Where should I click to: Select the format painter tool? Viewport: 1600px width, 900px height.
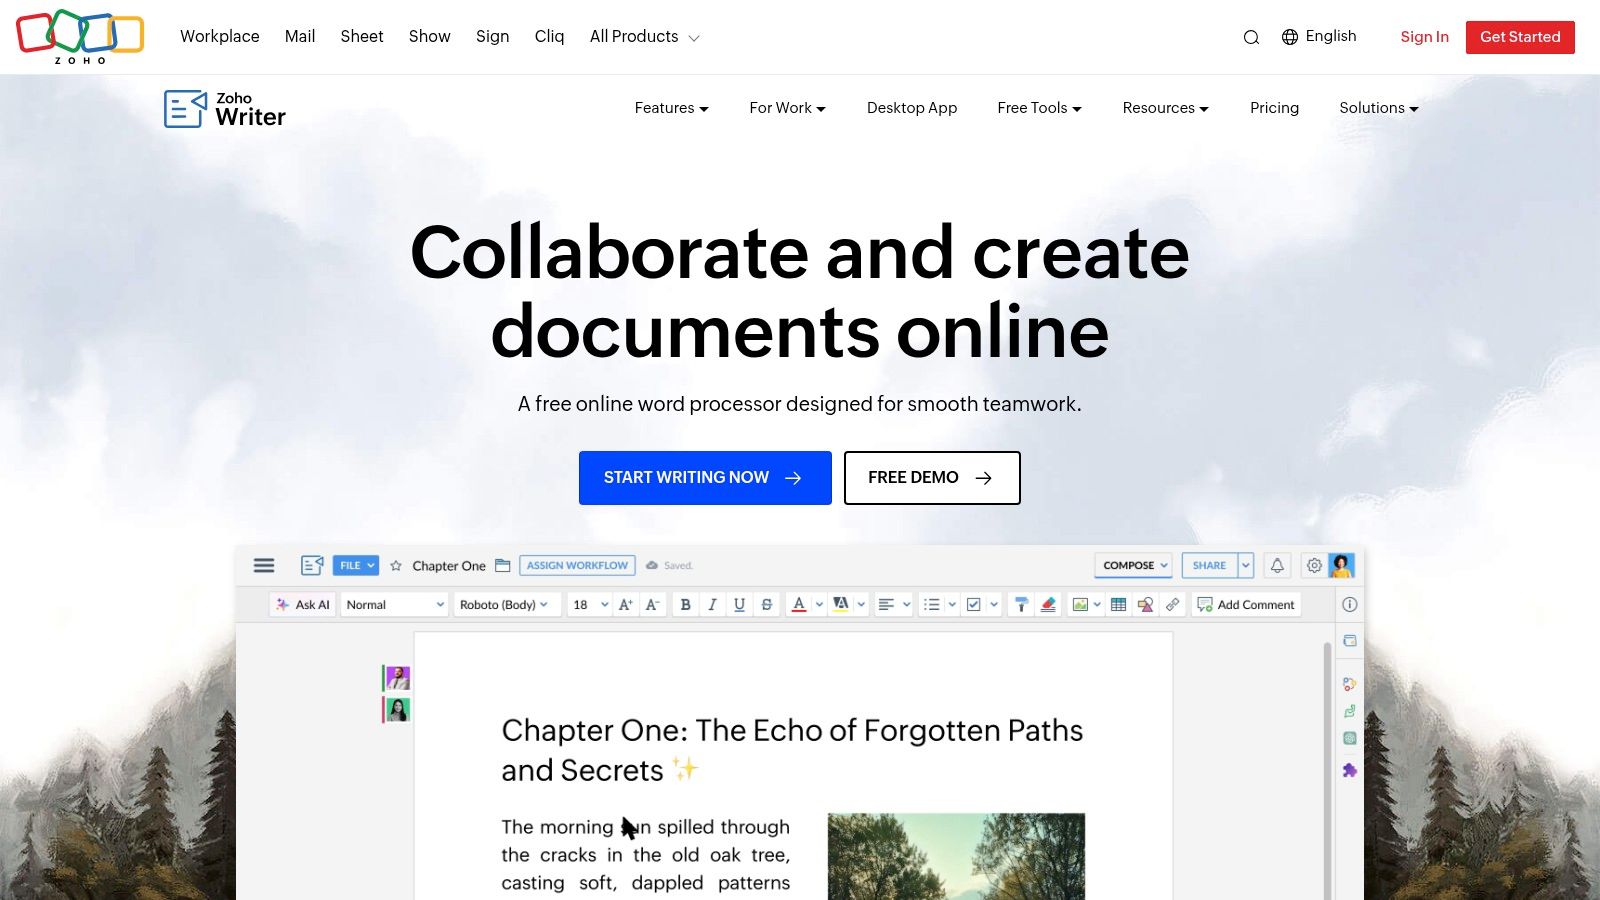click(1021, 604)
